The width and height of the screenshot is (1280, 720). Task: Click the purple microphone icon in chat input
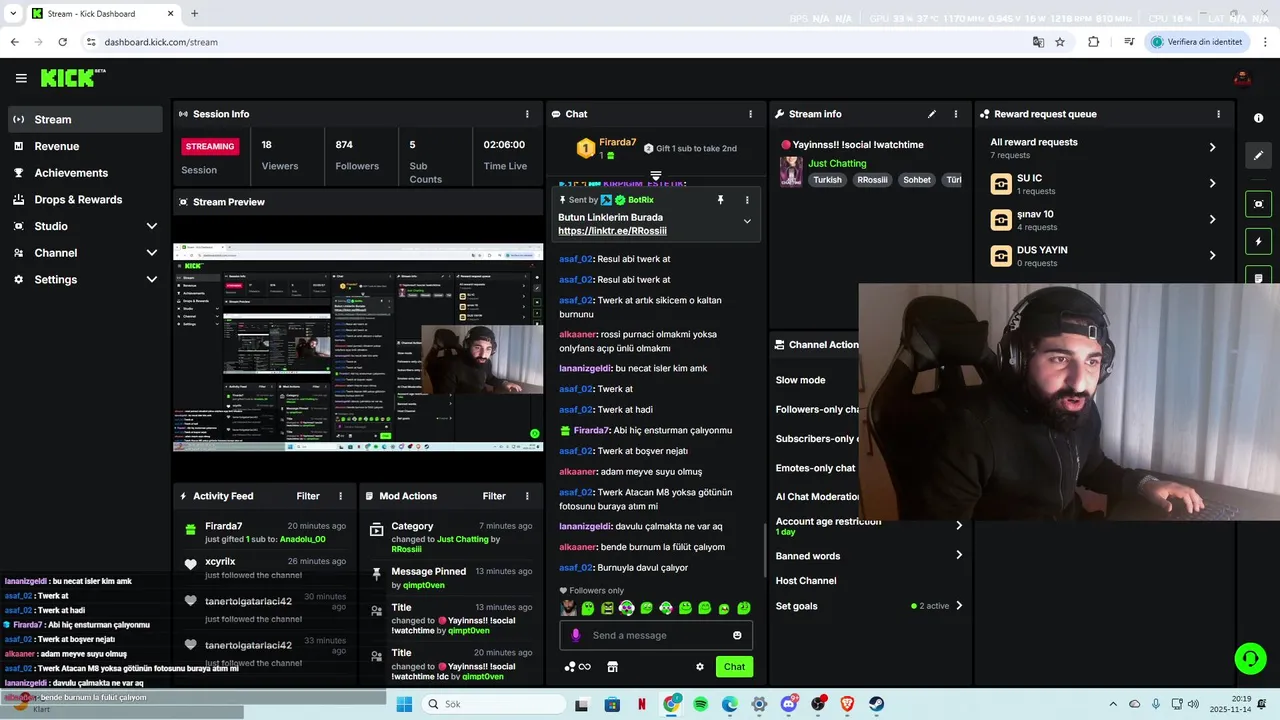[x=575, y=635]
